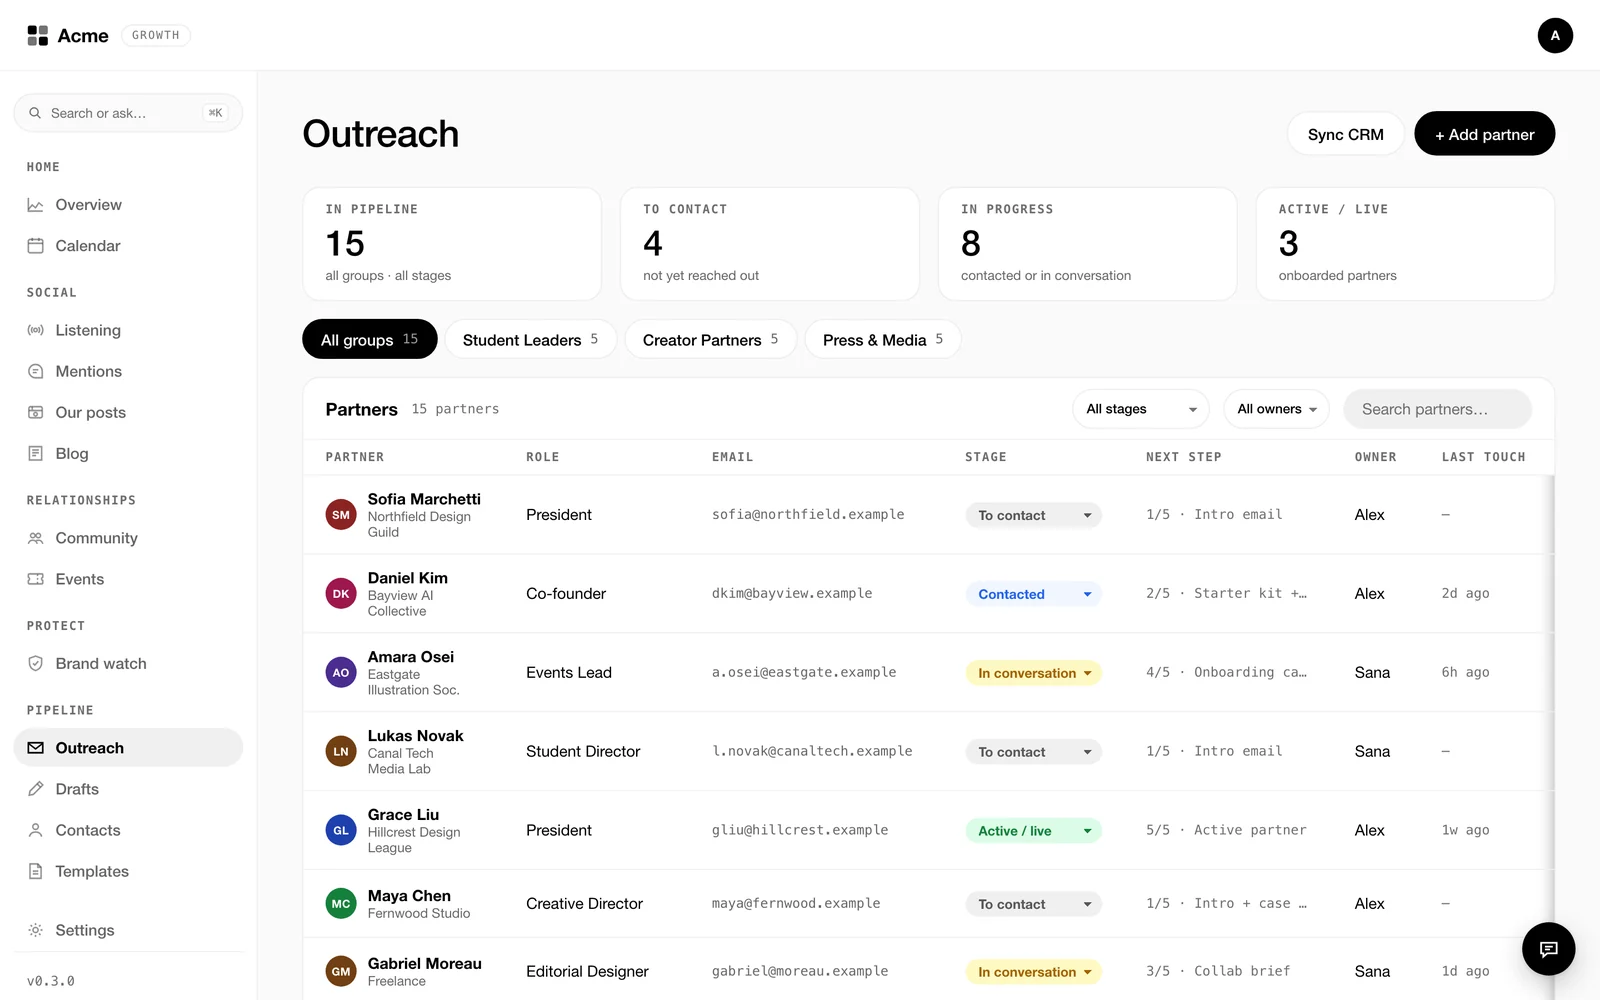Open Drafts via its pencil icon
This screenshot has width=1600, height=1000.
[x=35, y=789]
